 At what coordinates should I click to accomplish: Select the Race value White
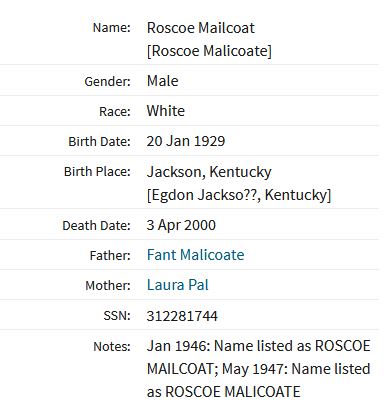pos(166,111)
